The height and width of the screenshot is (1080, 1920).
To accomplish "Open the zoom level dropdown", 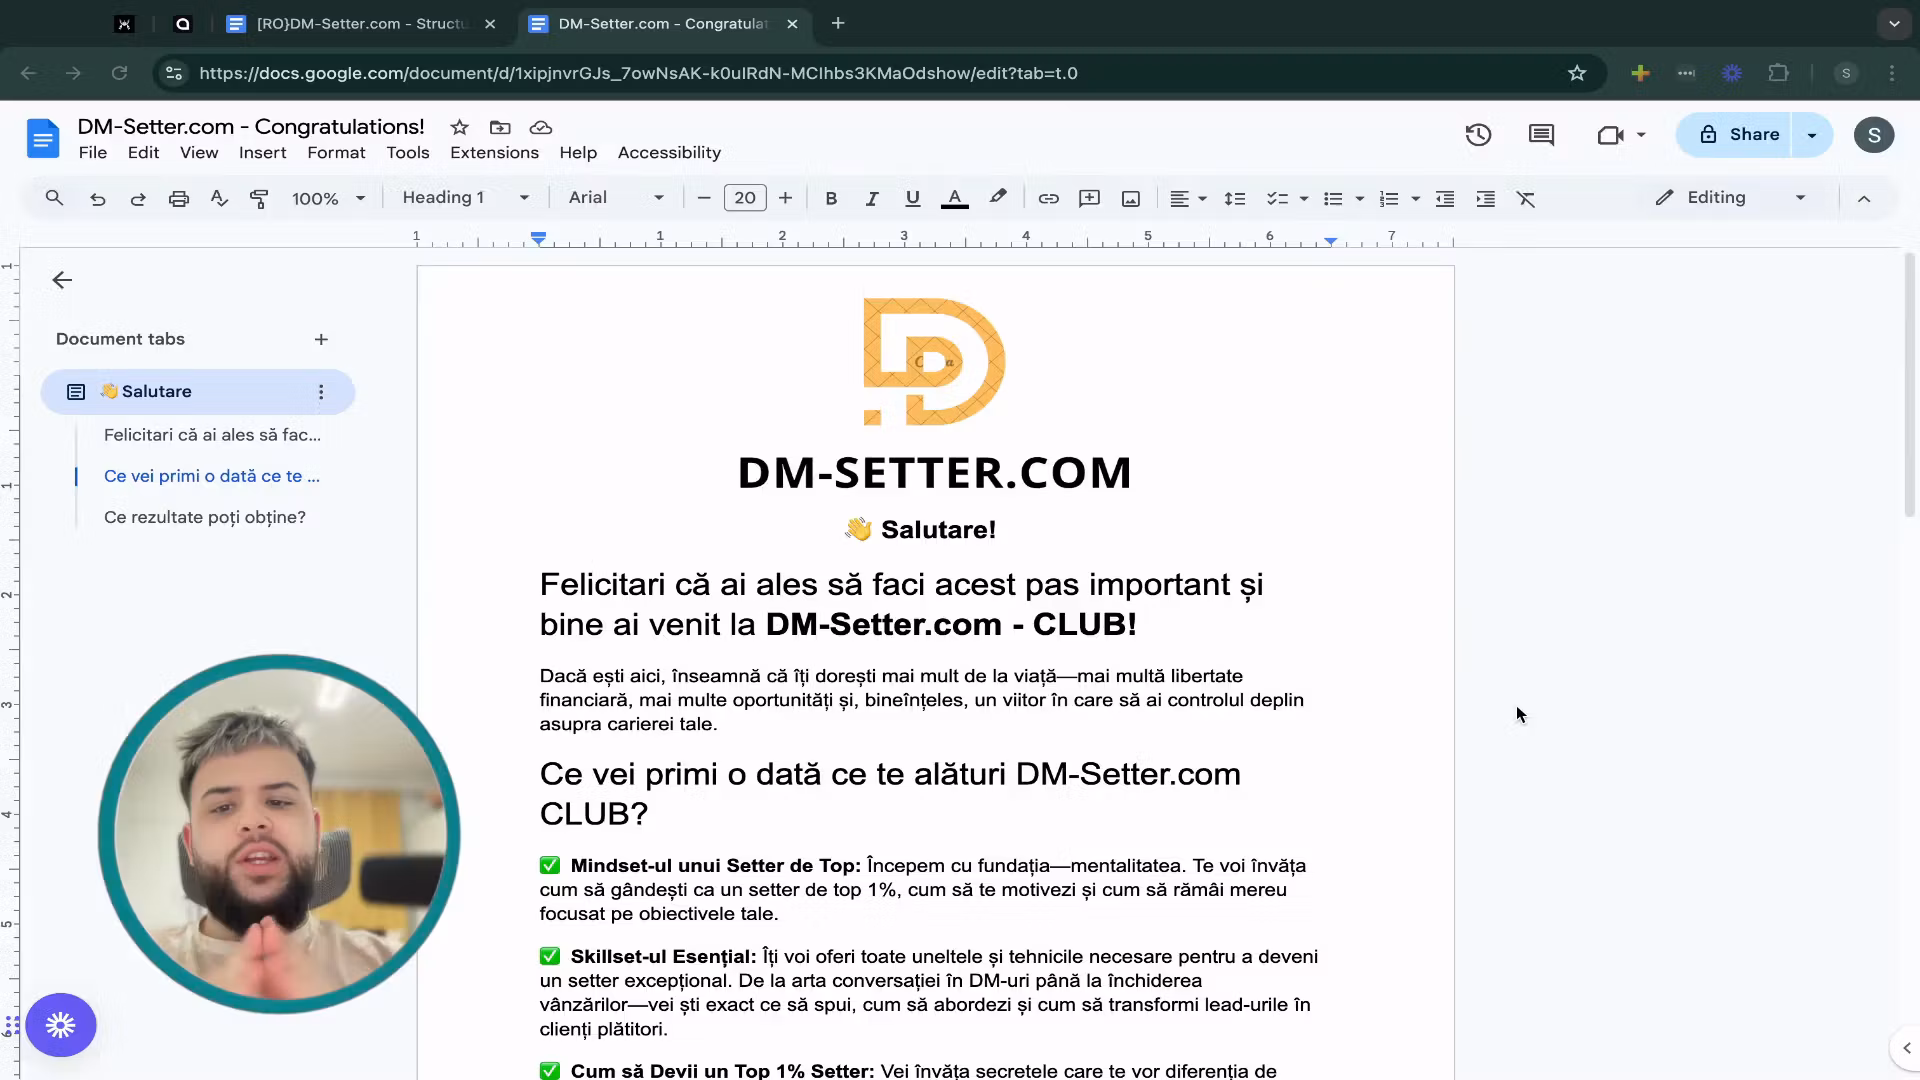I will pyautogui.click(x=328, y=198).
